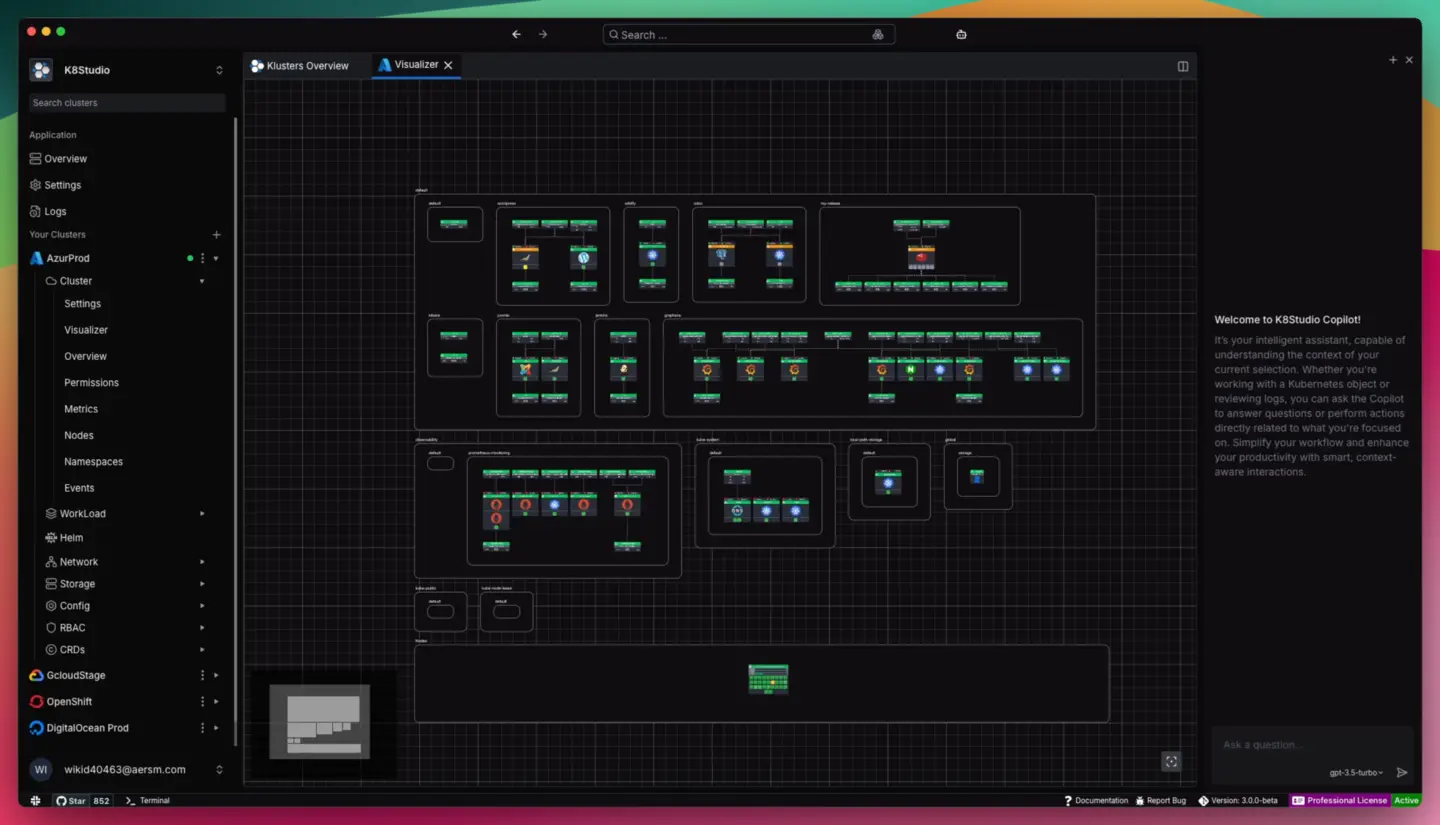Click the Jenkins pod icon in the visualizer

pyautogui.click(x=623, y=370)
